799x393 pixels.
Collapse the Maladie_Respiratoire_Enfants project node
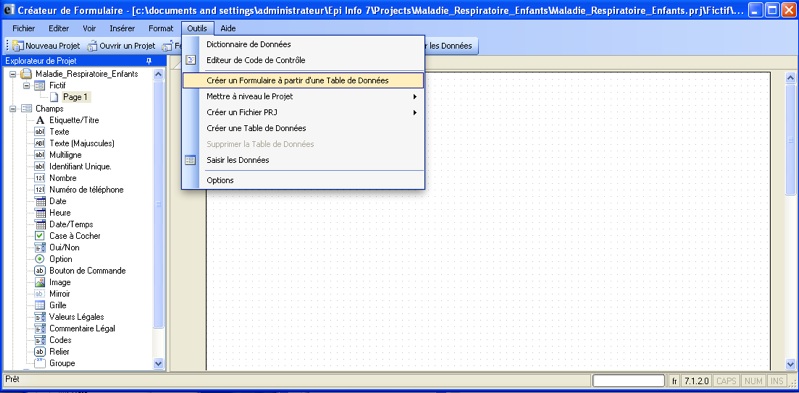coord(13,74)
